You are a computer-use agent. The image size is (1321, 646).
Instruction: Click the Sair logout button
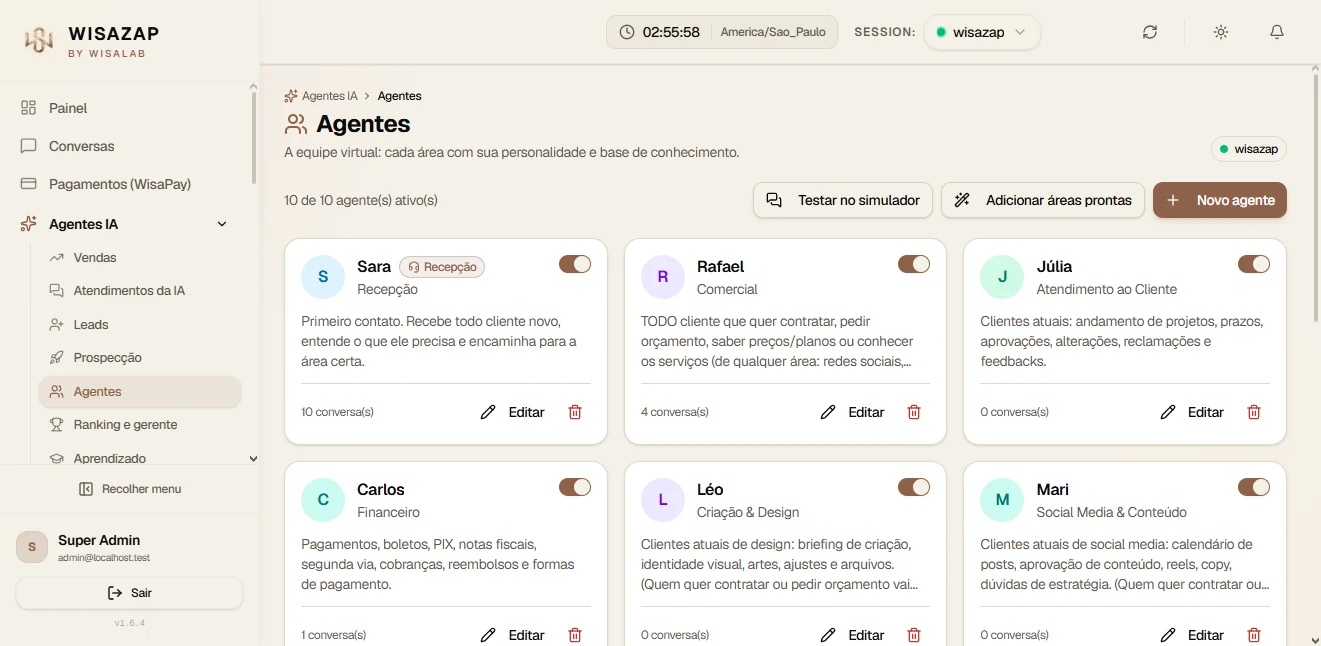point(129,593)
